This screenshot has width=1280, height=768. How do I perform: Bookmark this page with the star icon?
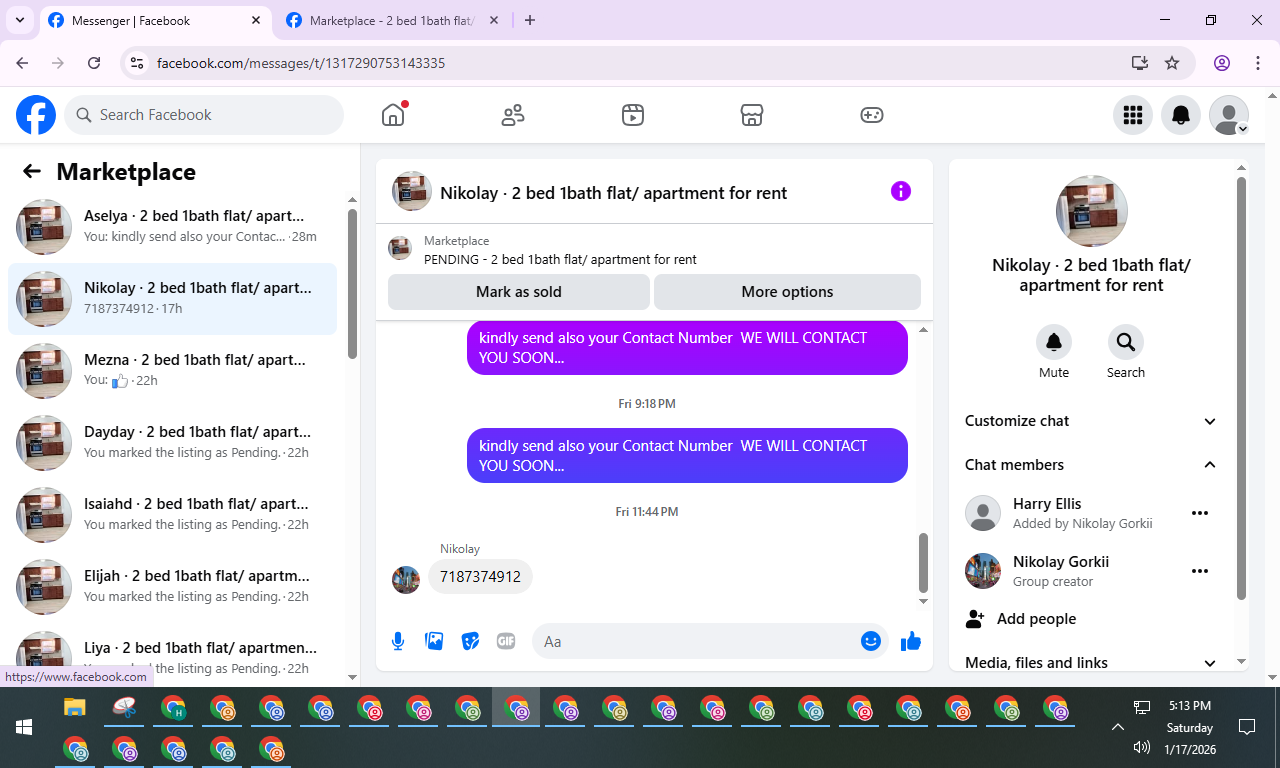1172,63
